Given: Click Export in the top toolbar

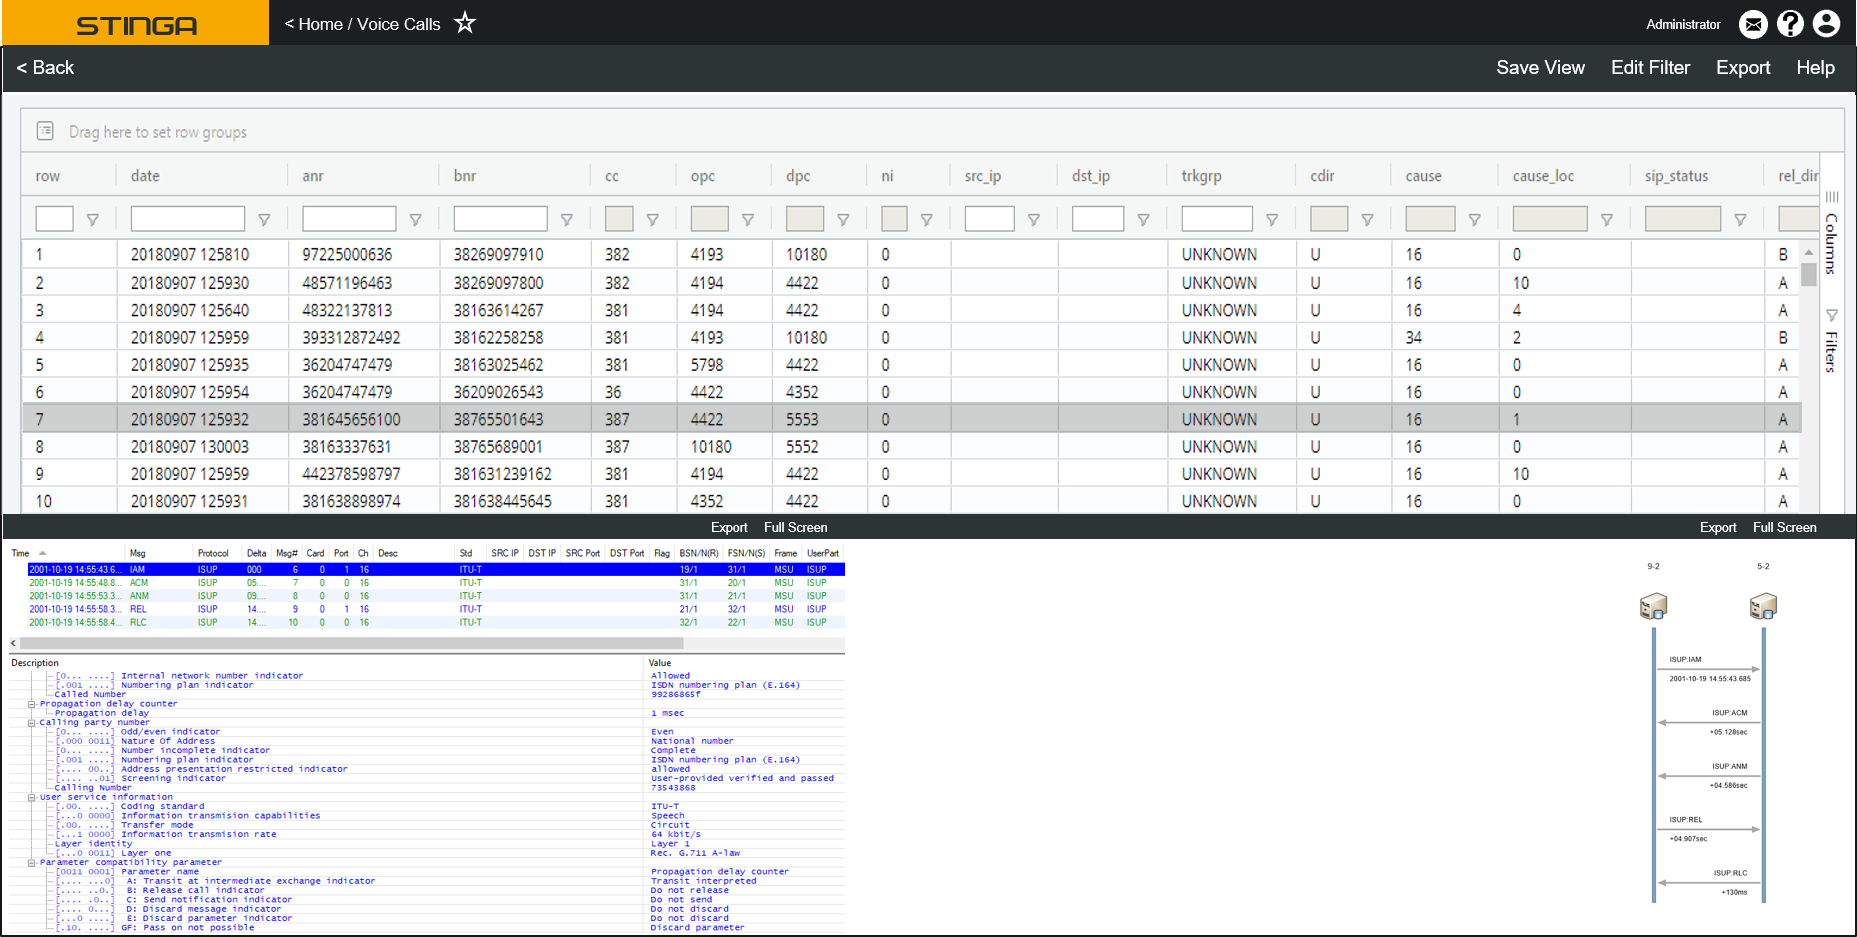Looking at the screenshot, I should click(x=1743, y=68).
